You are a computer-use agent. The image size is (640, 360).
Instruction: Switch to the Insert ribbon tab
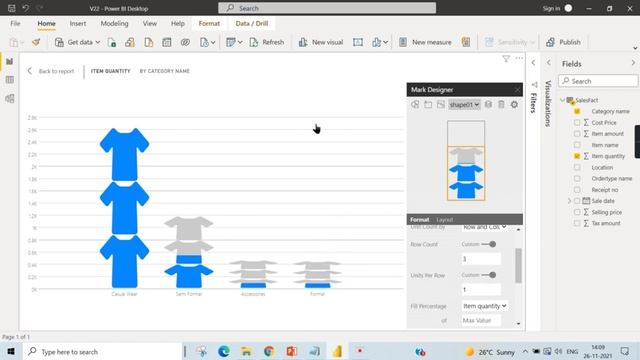click(x=78, y=24)
